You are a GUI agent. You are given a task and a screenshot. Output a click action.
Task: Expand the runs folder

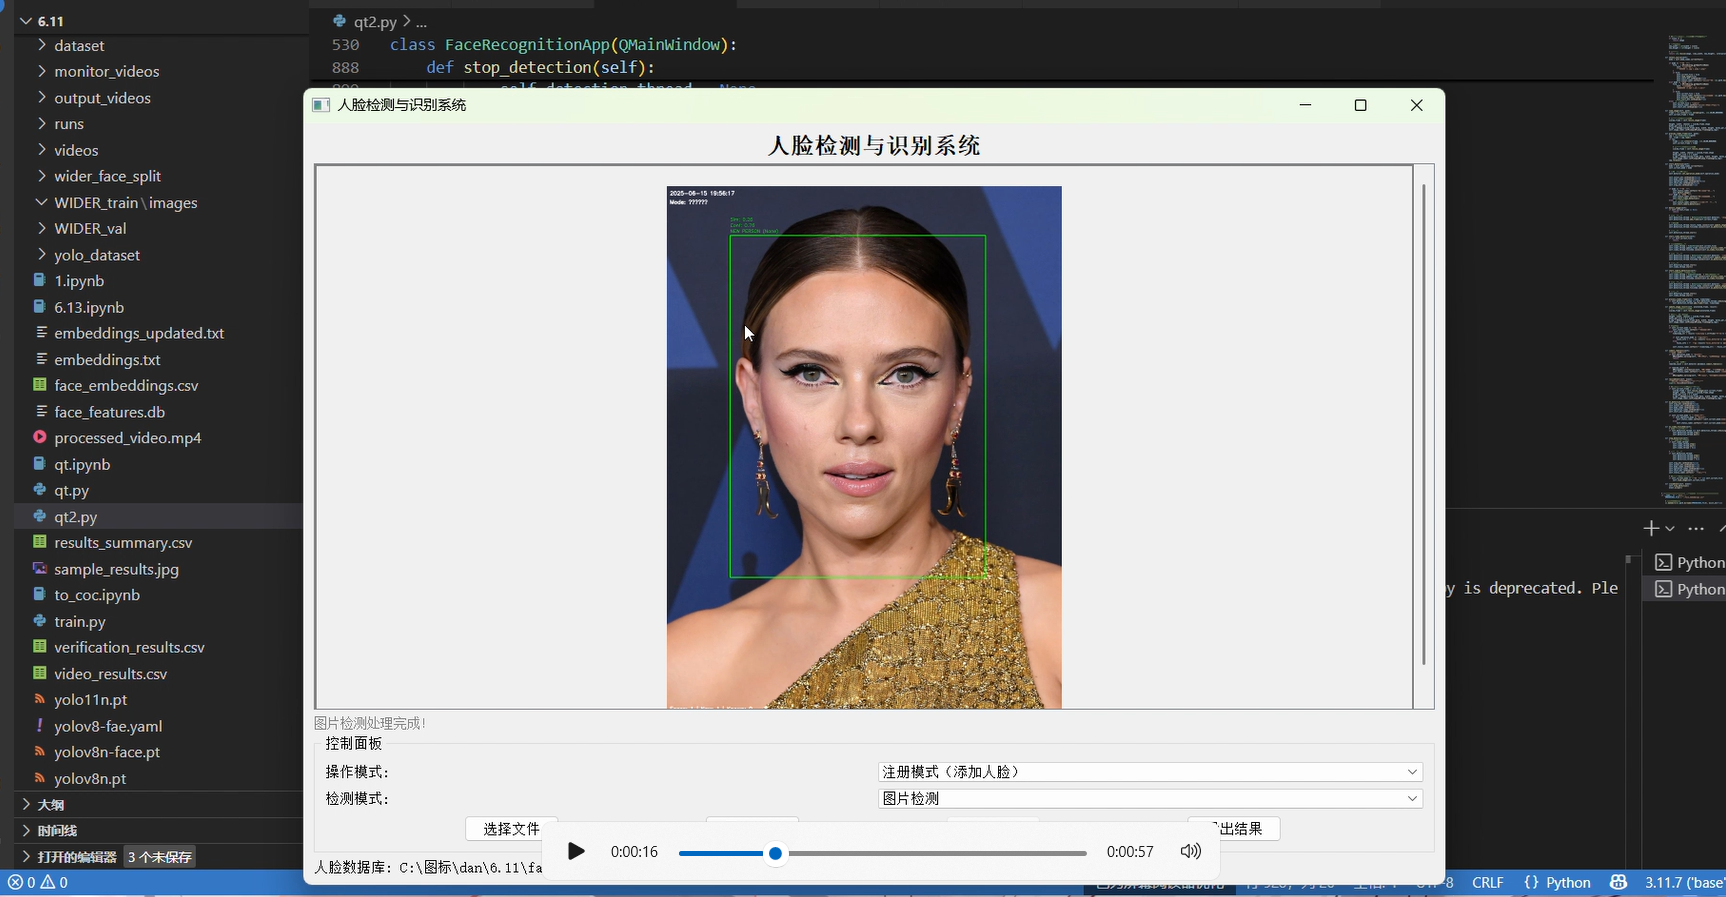coord(42,123)
